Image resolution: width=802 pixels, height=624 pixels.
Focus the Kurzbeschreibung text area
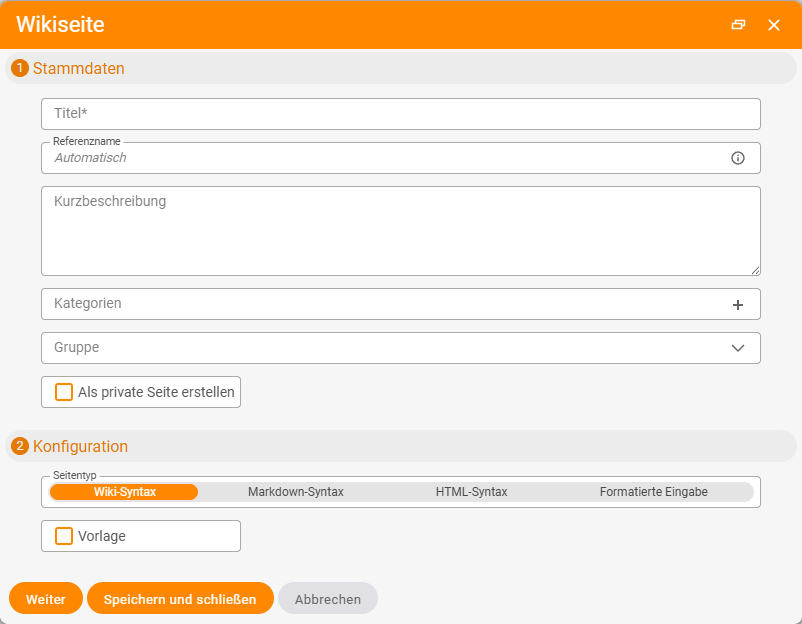(x=401, y=231)
